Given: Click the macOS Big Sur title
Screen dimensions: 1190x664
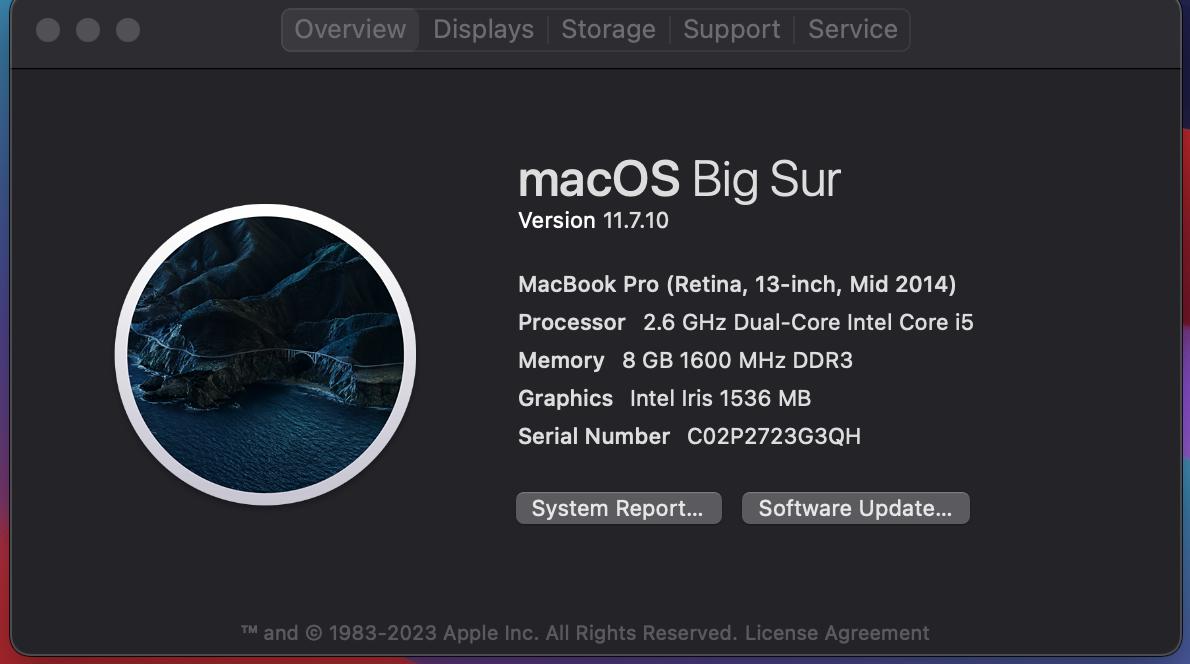Looking at the screenshot, I should click(679, 179).
